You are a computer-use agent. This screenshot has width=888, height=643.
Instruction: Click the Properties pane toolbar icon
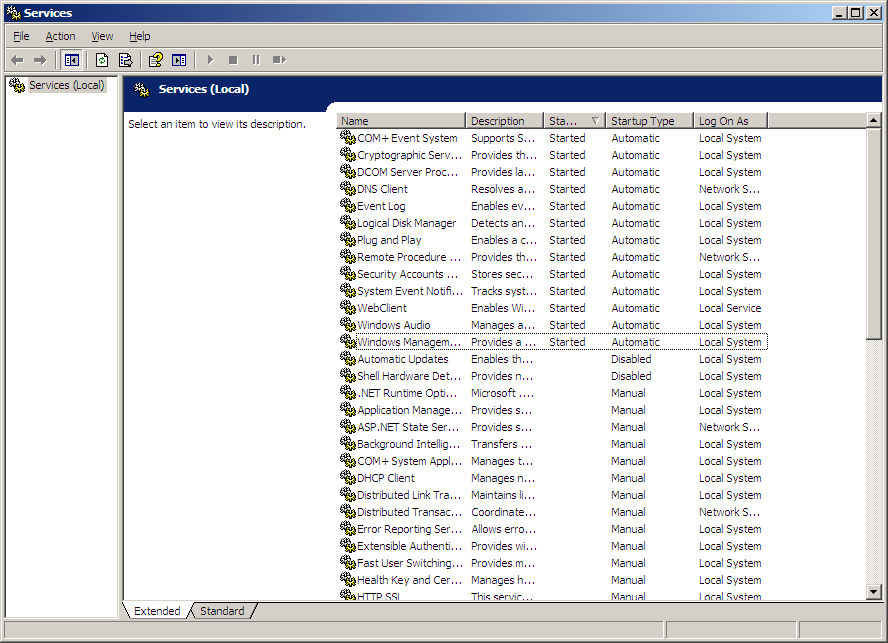tap(179, 59)
